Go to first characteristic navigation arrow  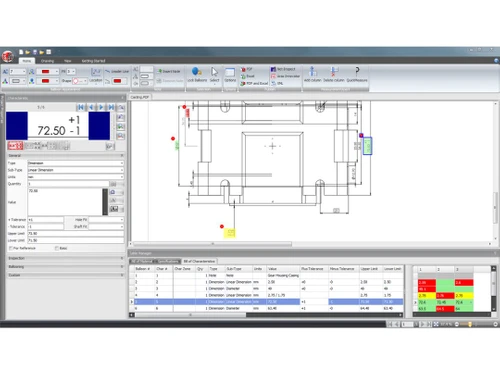click(x=81, y=107)
